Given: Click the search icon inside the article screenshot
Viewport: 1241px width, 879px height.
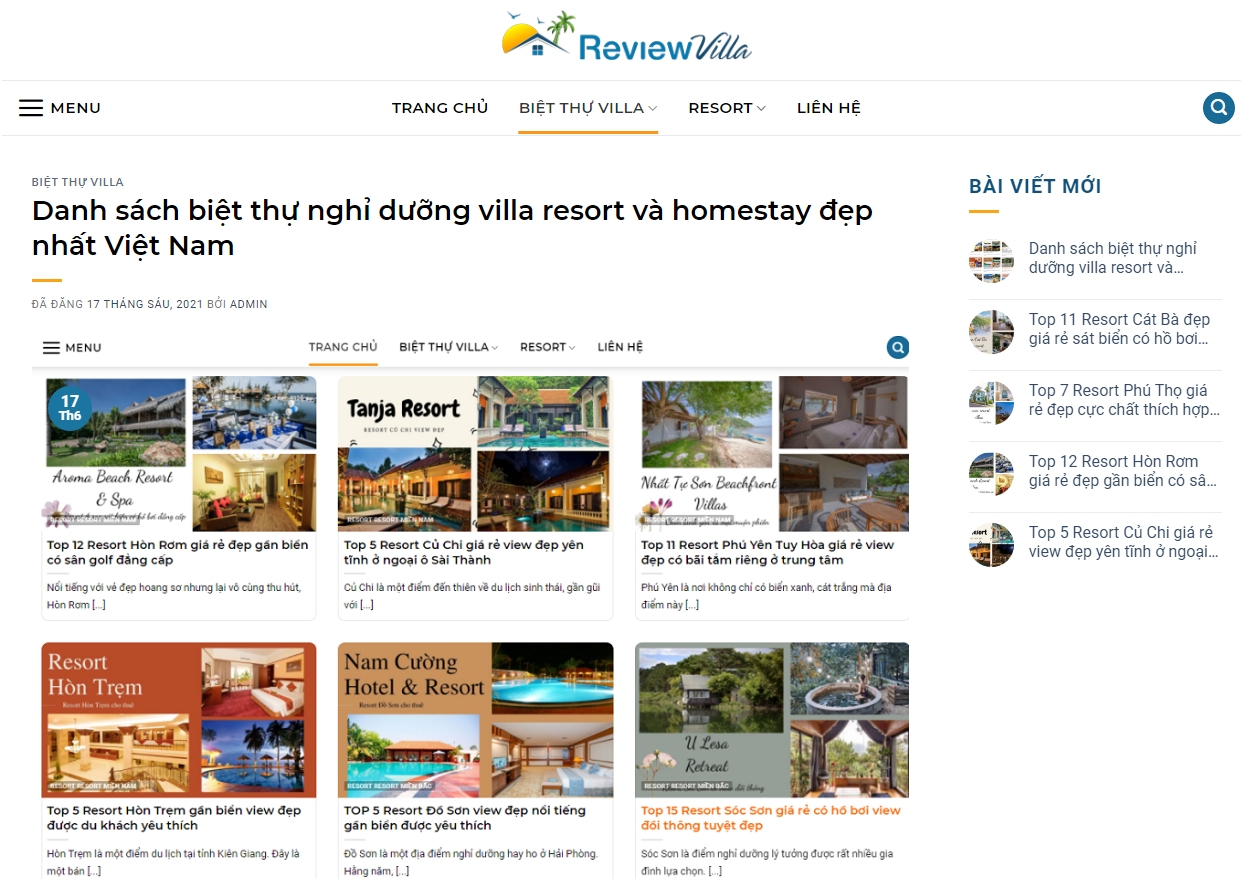Looking at the screenshot, I should (x=898, y=347).
